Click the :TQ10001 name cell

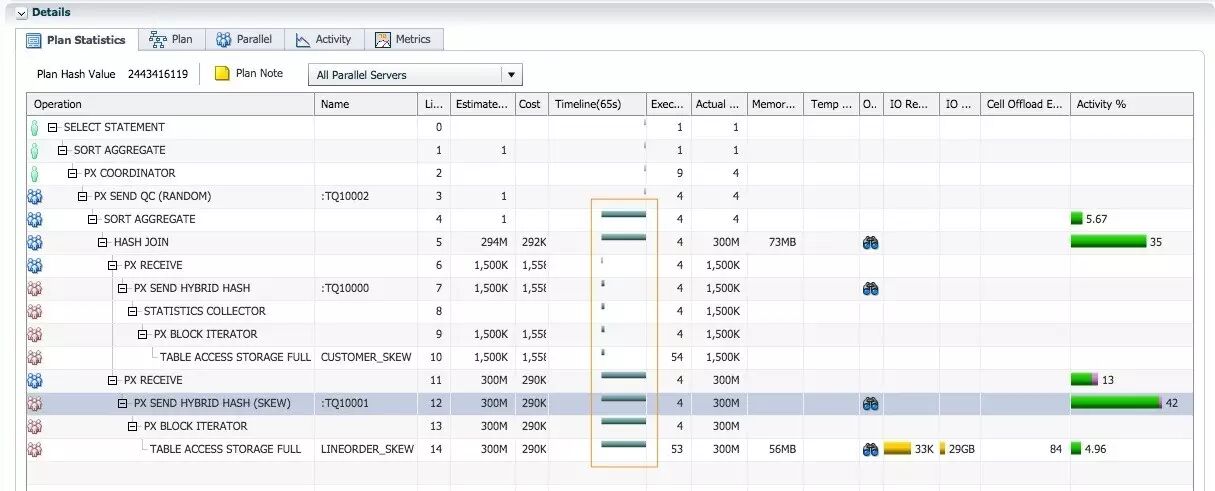[x=366, y=403]
